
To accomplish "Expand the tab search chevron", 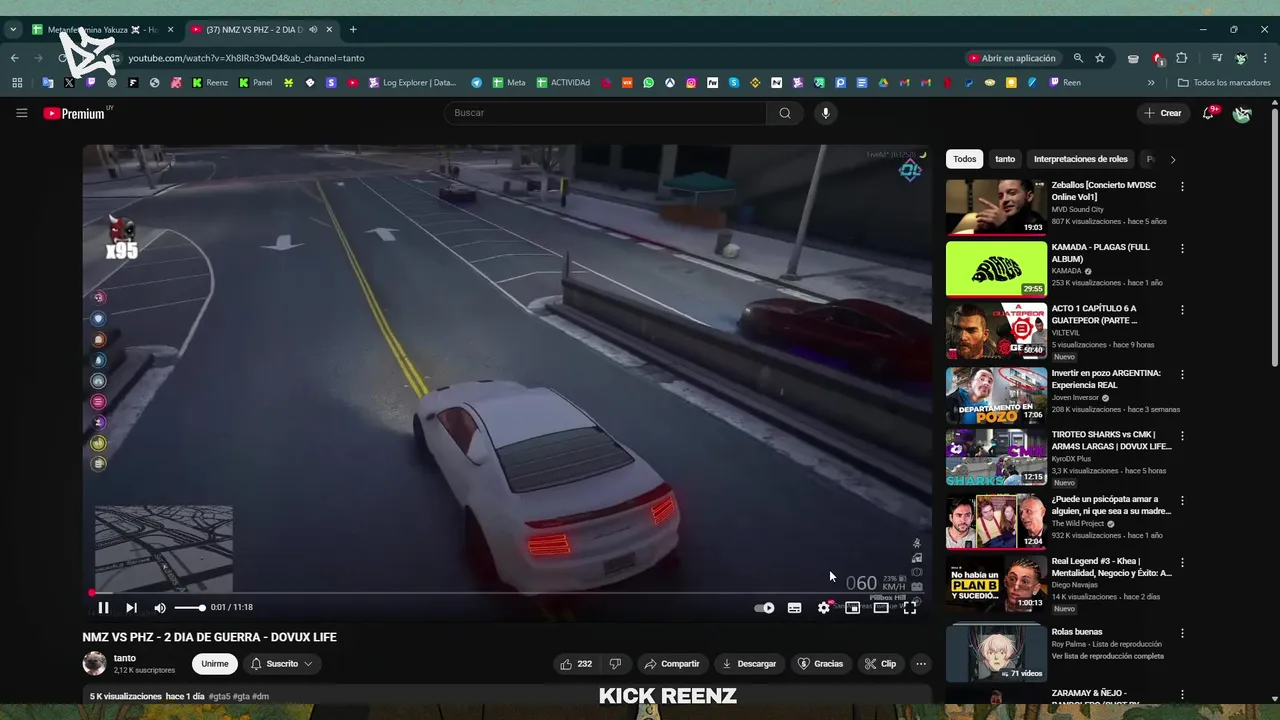I will (x=13, y=30).
